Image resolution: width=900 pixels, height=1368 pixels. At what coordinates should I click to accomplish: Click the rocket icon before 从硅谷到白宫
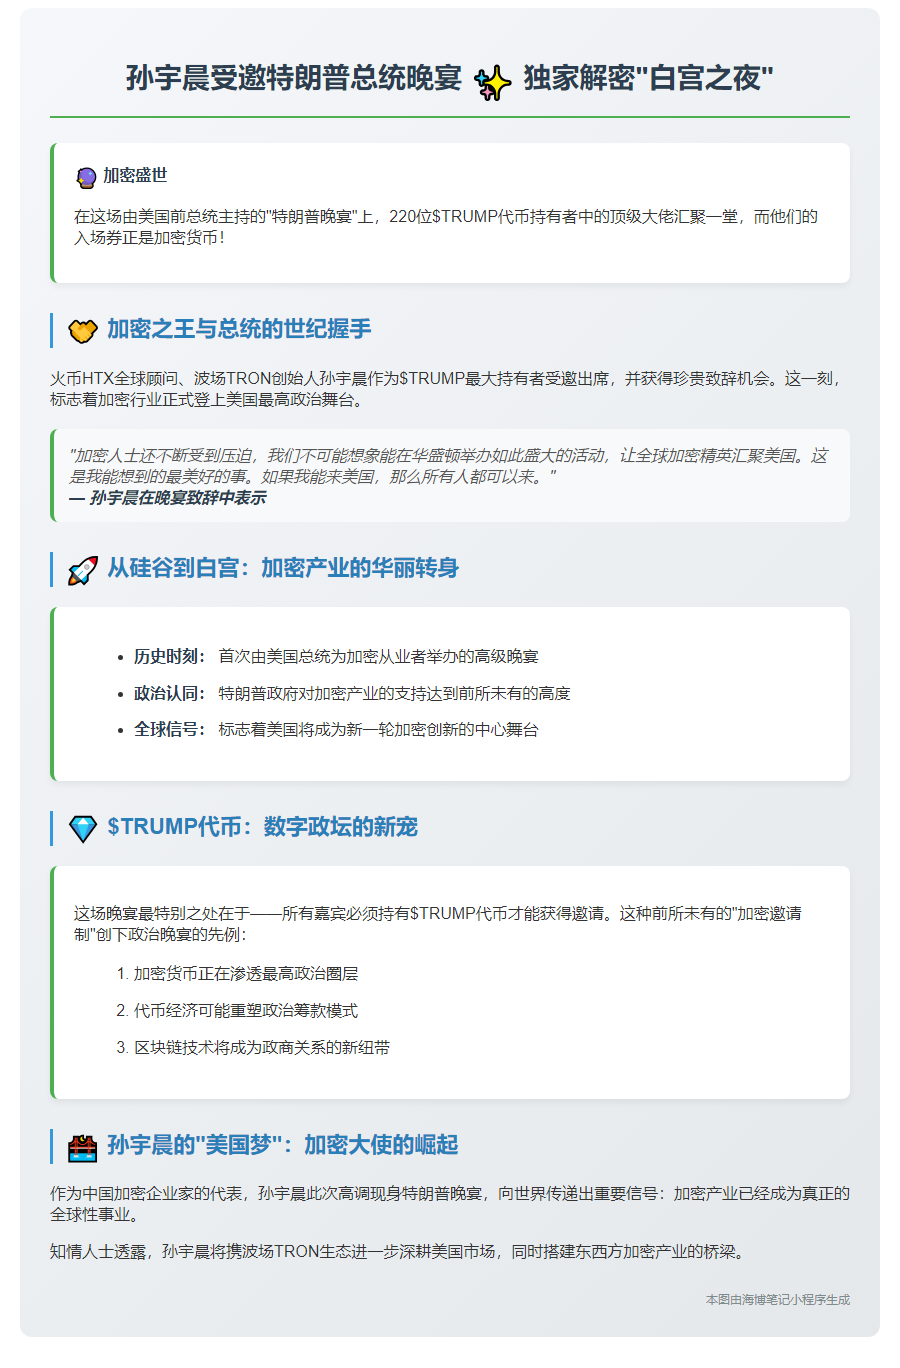(82, 570)
